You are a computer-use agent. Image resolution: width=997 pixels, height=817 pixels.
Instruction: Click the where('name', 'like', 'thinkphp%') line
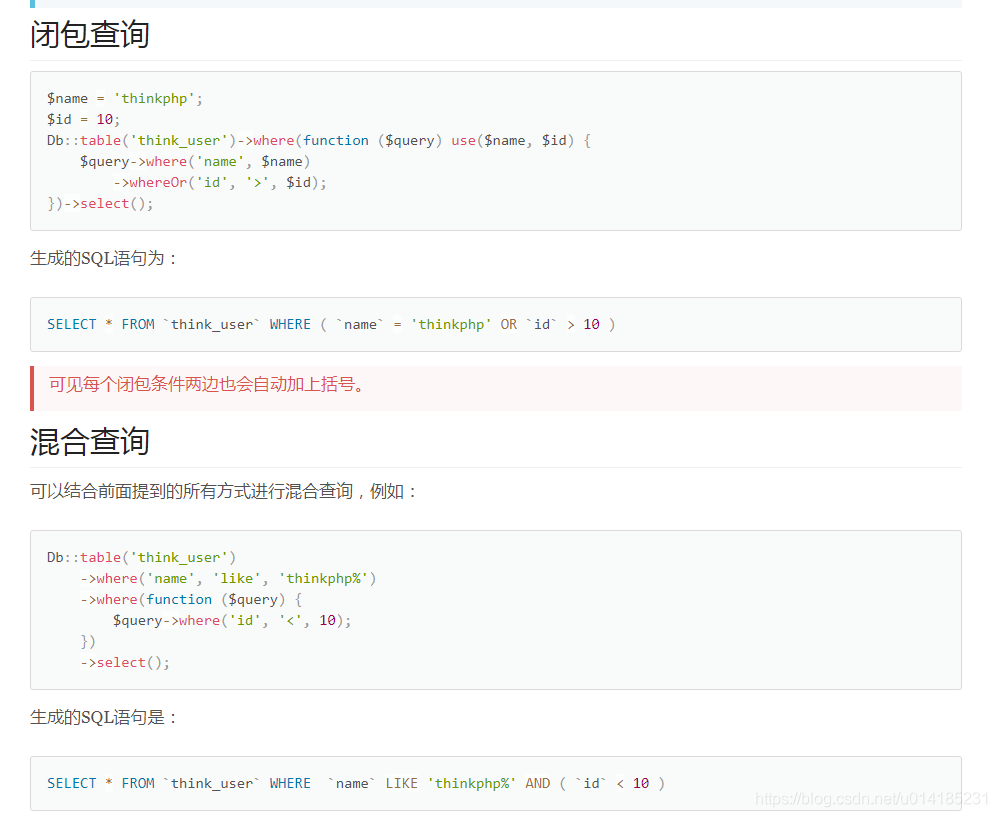coord(228,578)
